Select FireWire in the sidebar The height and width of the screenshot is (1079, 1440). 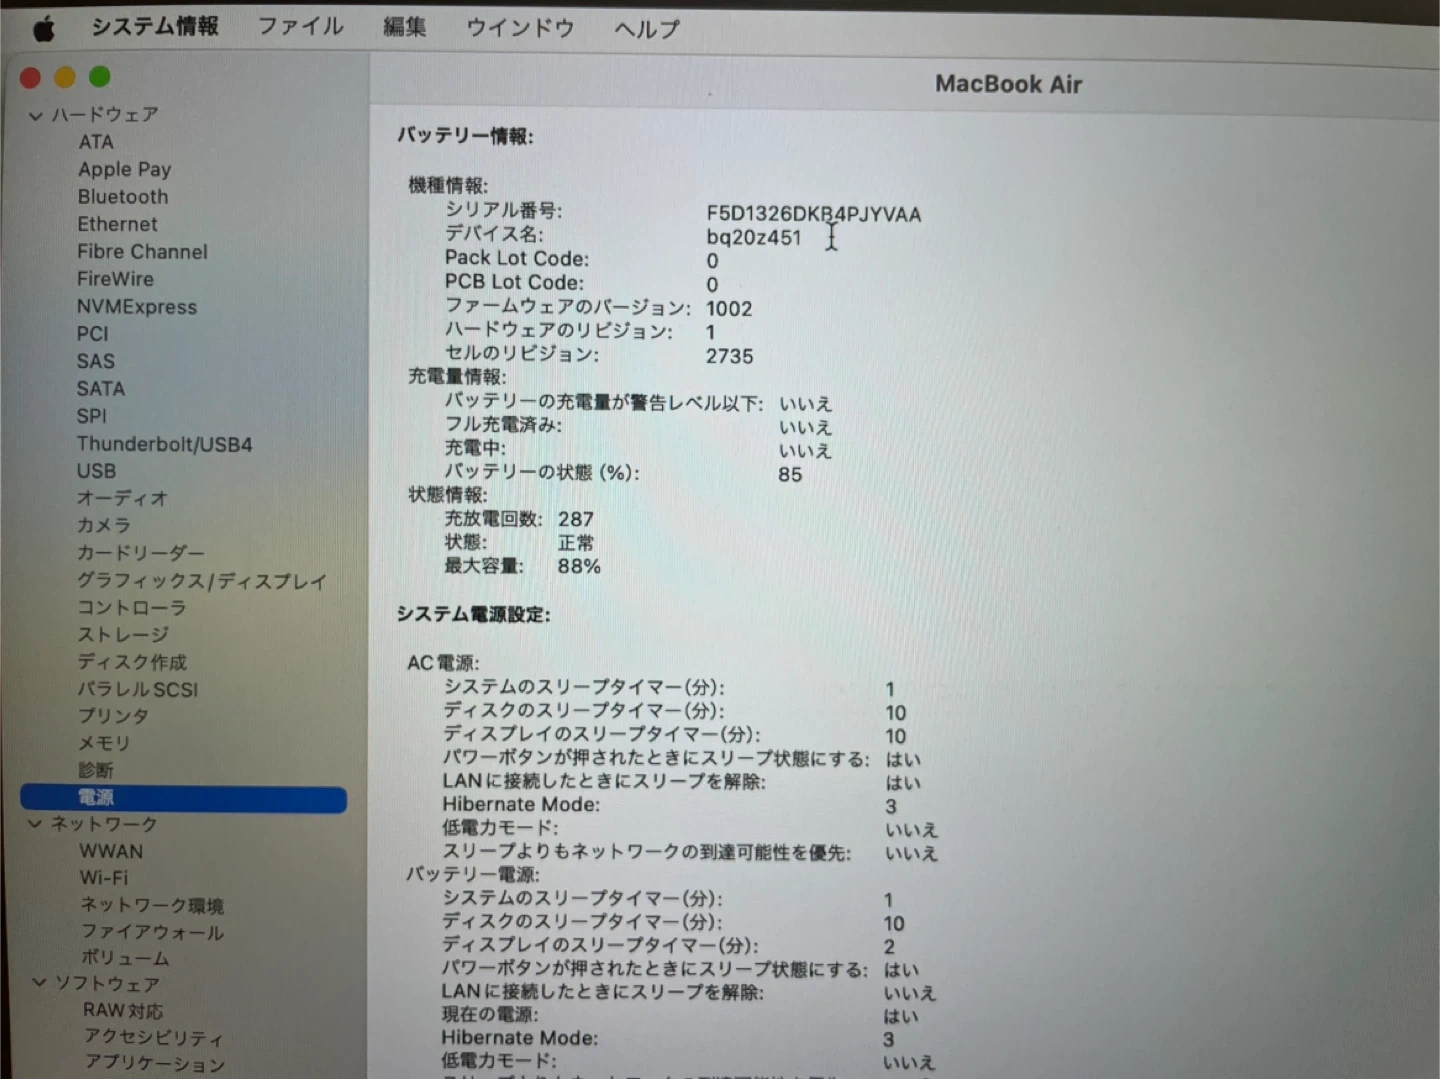[x=115, y=279]
